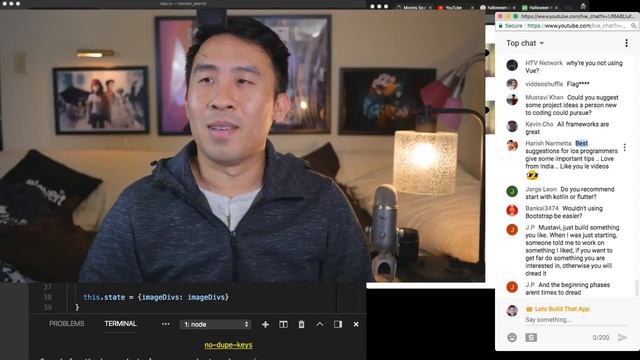Click Jorge Leon's green avatar
Screen dimensions: 640x360
point(512,191)
